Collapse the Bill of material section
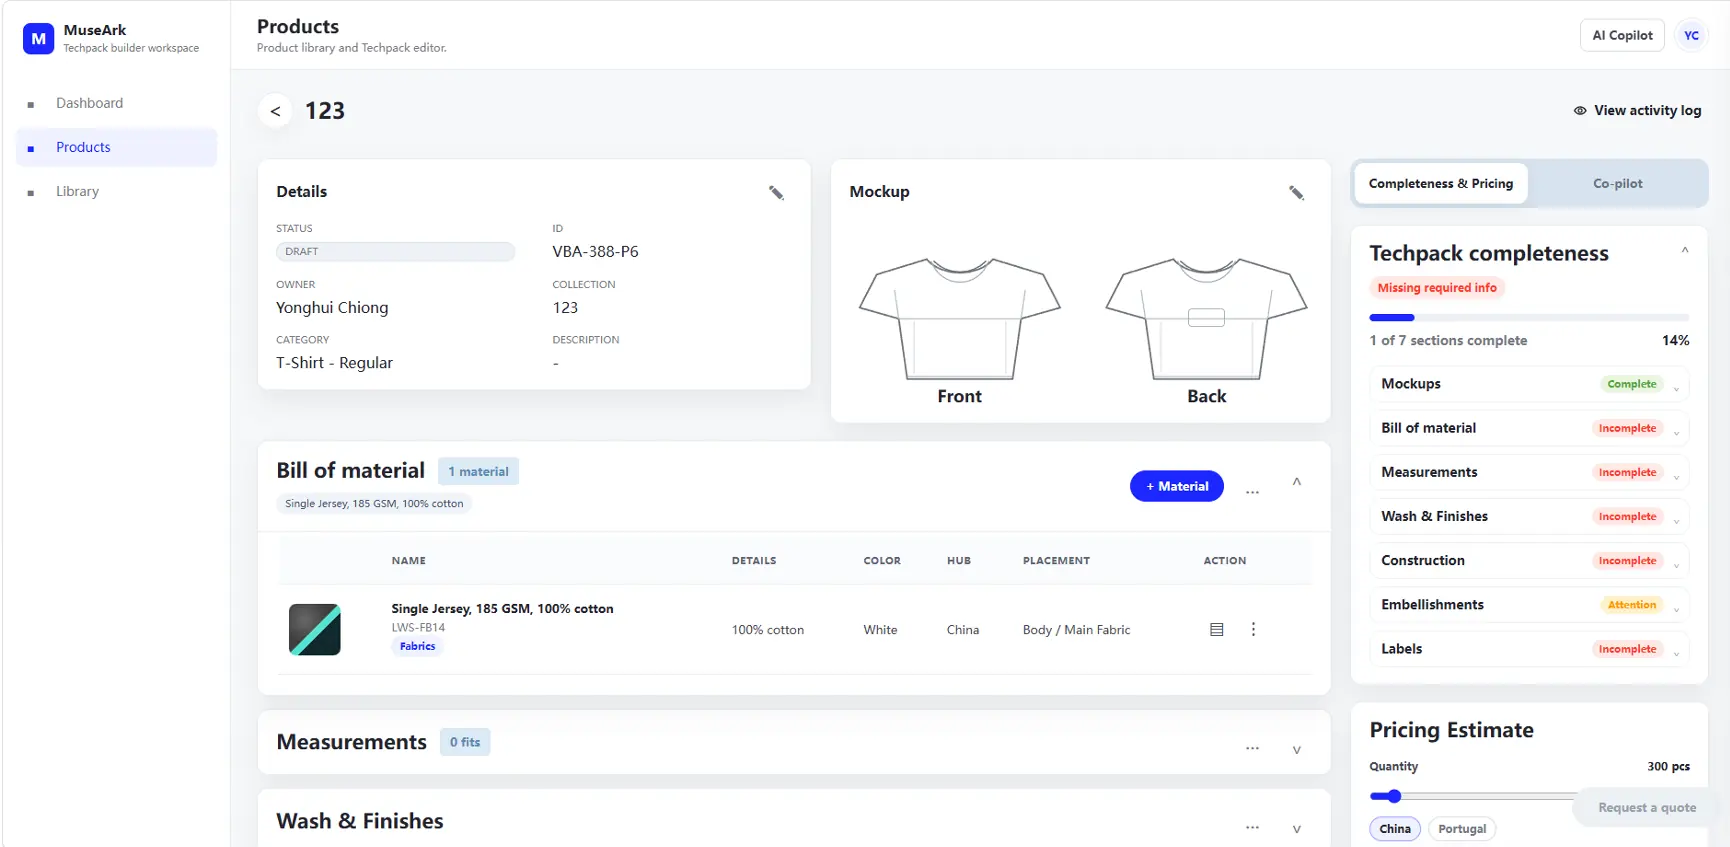Screen dimensions: 1730x847 (1297, 483)
